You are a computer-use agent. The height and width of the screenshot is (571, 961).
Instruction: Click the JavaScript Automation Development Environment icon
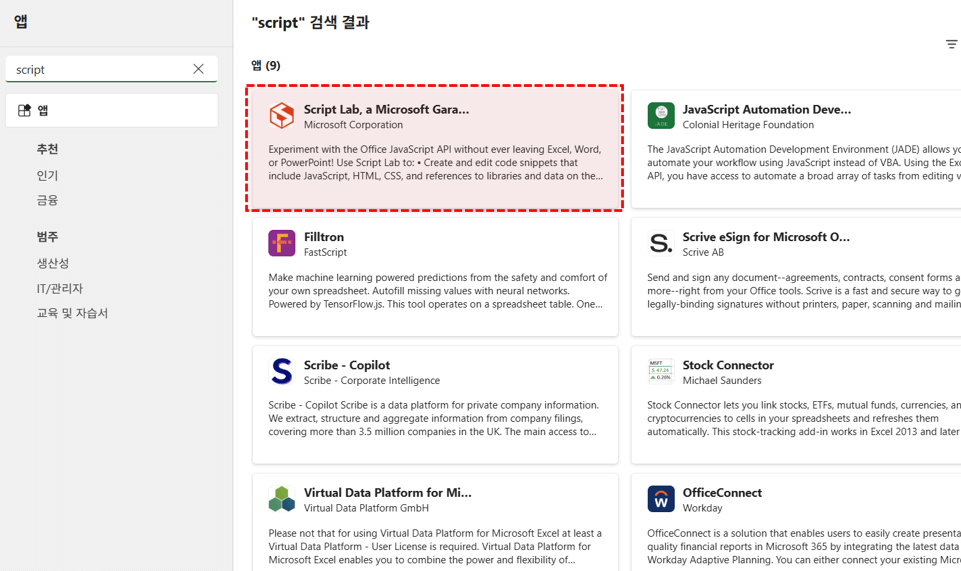point(661,116)
